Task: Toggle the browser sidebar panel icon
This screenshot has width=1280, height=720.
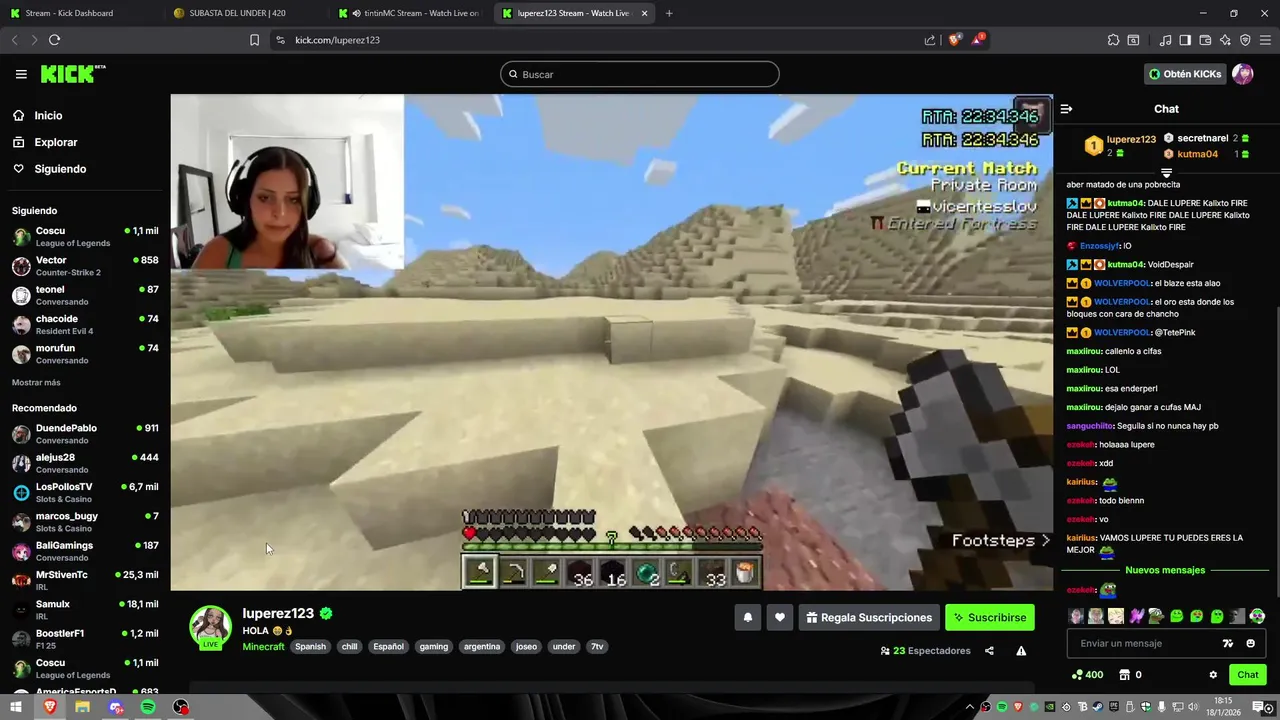Action: click(x=1185, y=40)
